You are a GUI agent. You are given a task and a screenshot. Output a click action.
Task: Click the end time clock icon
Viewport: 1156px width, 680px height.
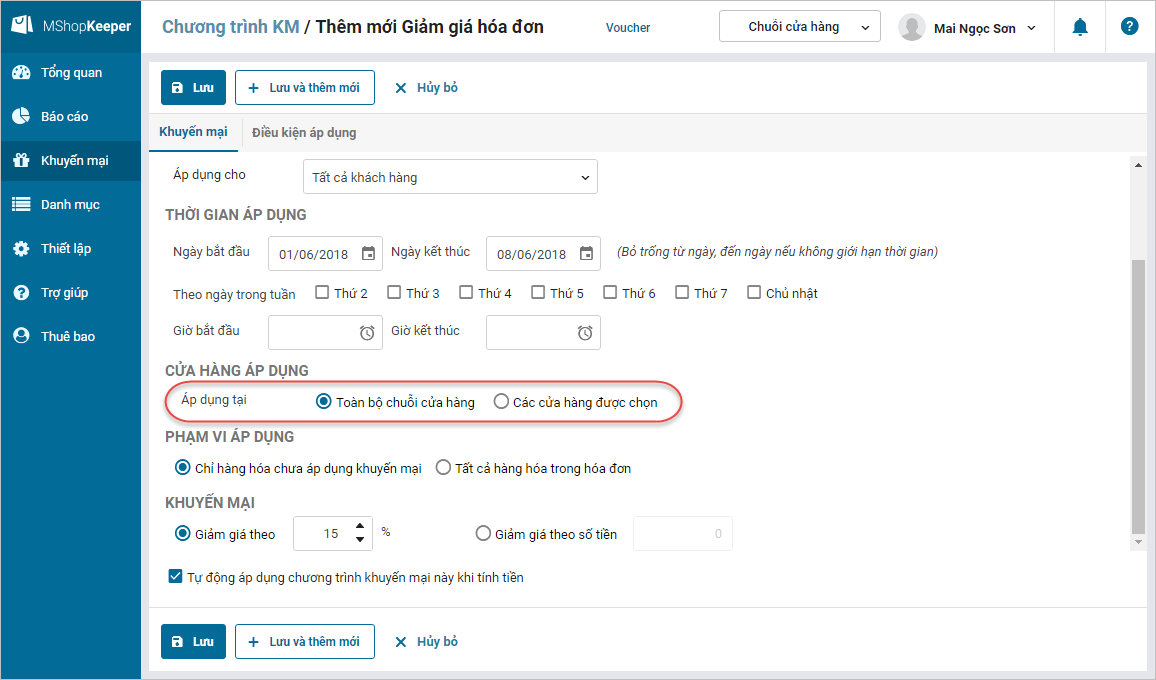click(x=585, y=333)
